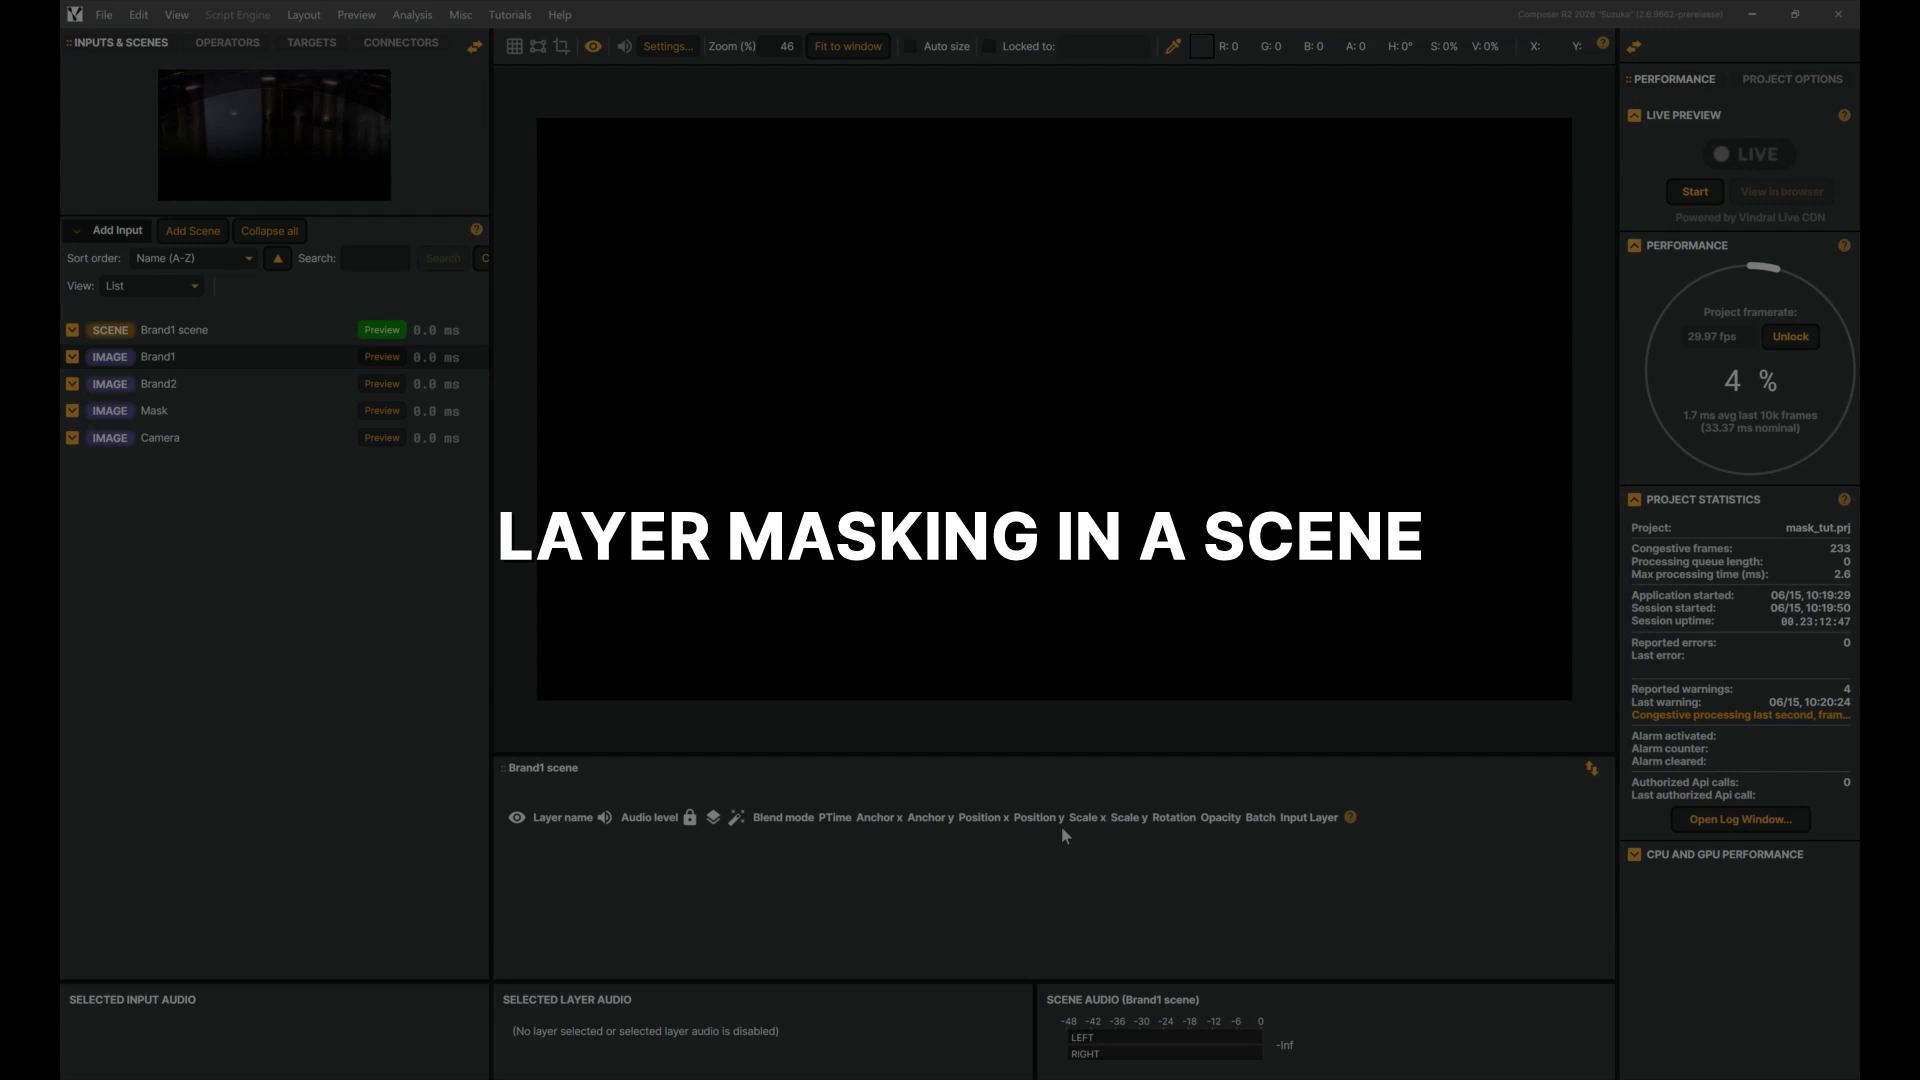Uncheck the Brand1 scene checkbox
The width and height of the screenshot is (1920, 1080).
[72, 330]
